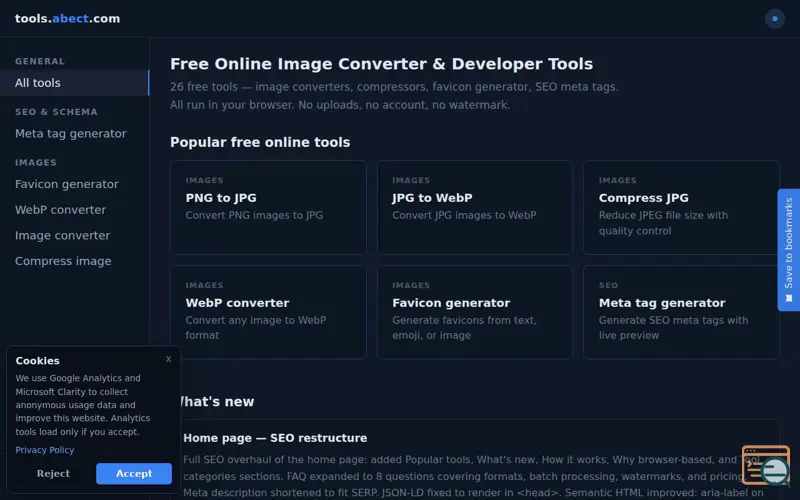This screenshot has height=500, width=800.
Task: Open Image converter sidebar item
Action: [x=62, y=235]
